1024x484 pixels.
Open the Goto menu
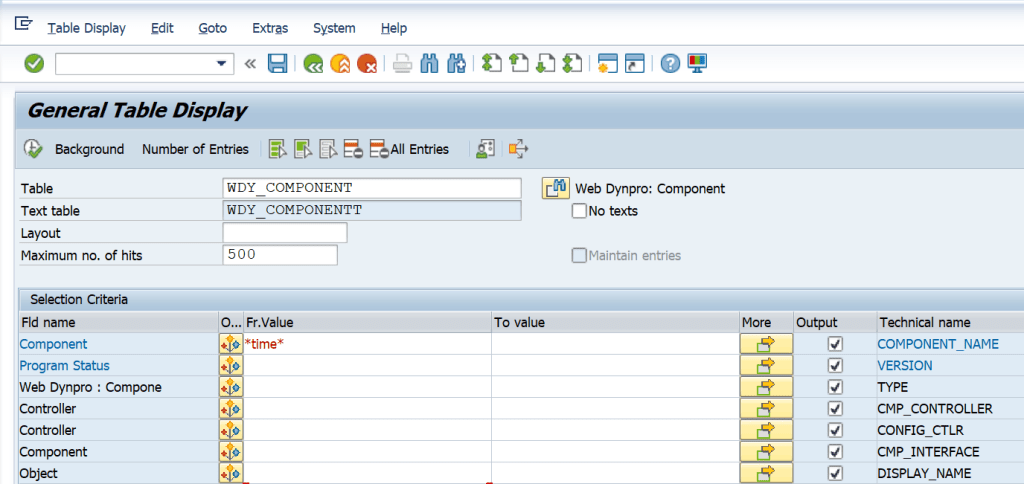(213, 28)
